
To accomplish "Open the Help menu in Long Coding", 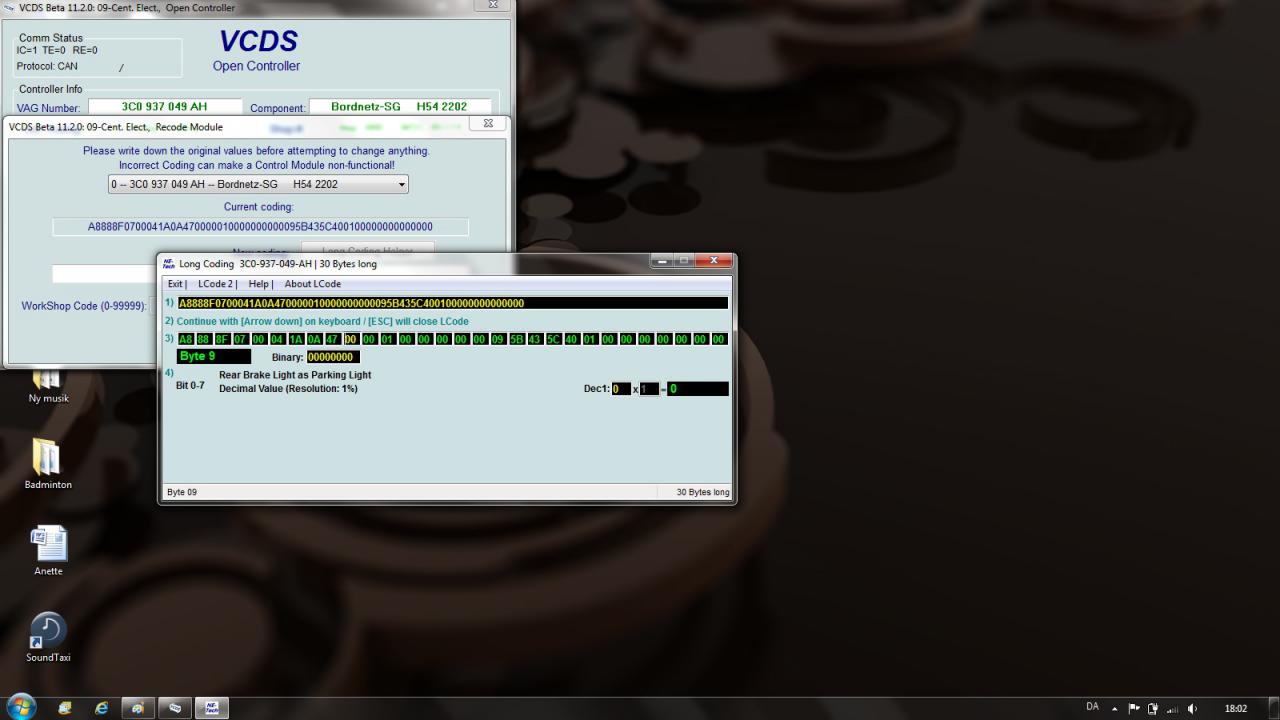I will tap(260, 284).
